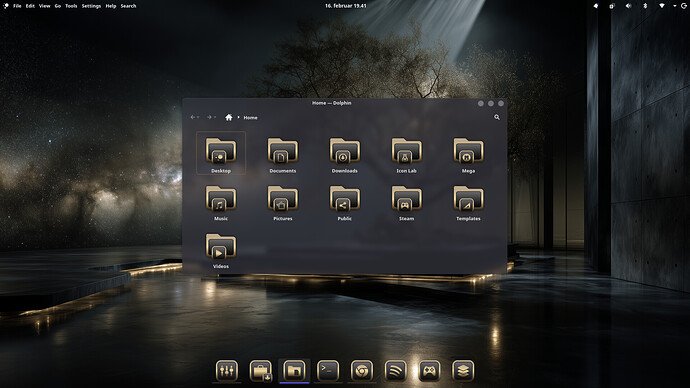The height and width of the screenshot is (388, 690).
Task: Go forward with the right arrow
Action: (x=209, y=117)
